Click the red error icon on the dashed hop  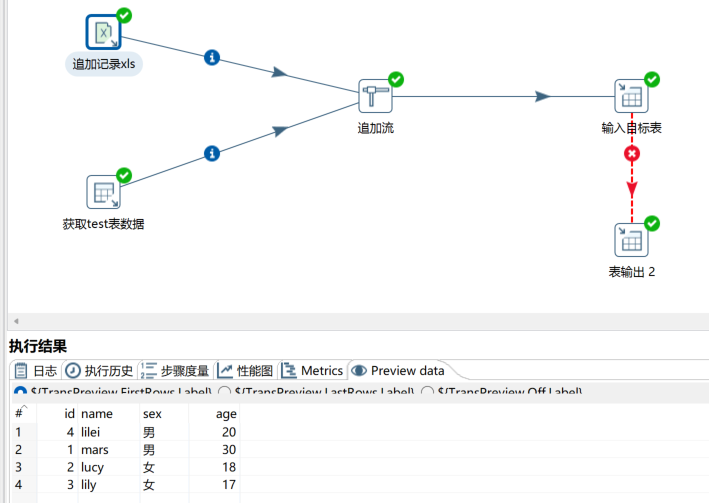click(631, 153)
